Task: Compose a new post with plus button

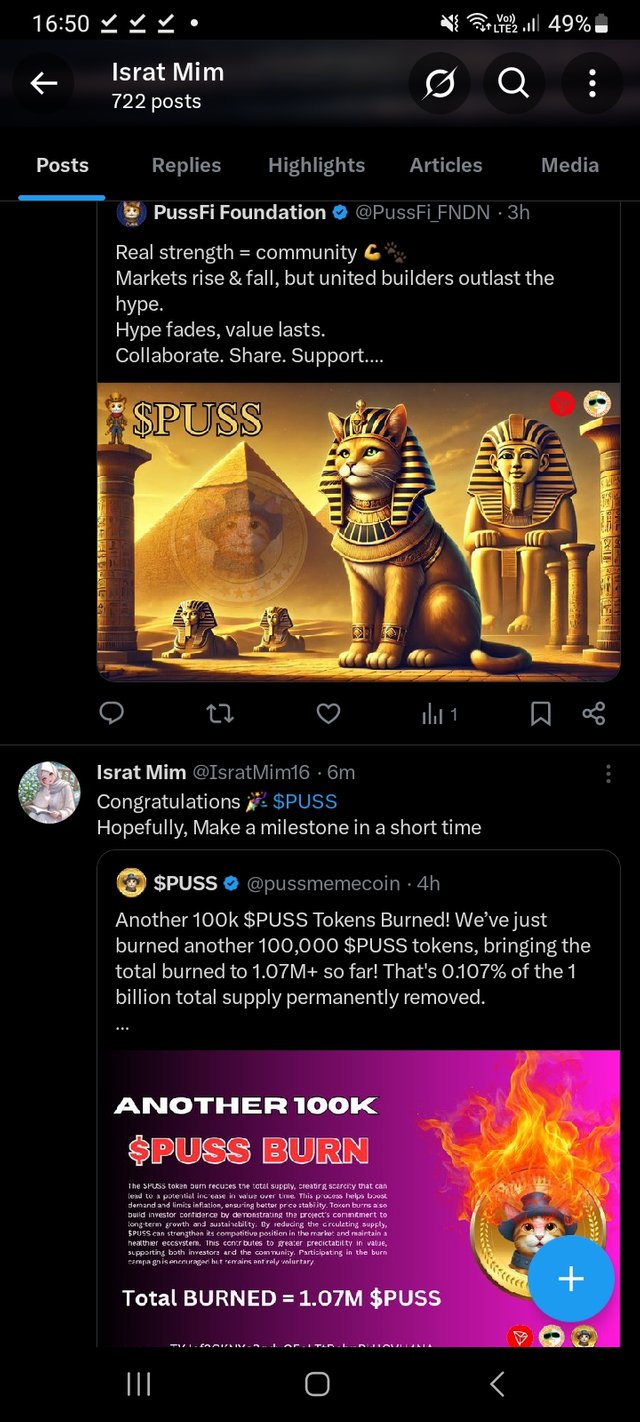Action: 571,1279
